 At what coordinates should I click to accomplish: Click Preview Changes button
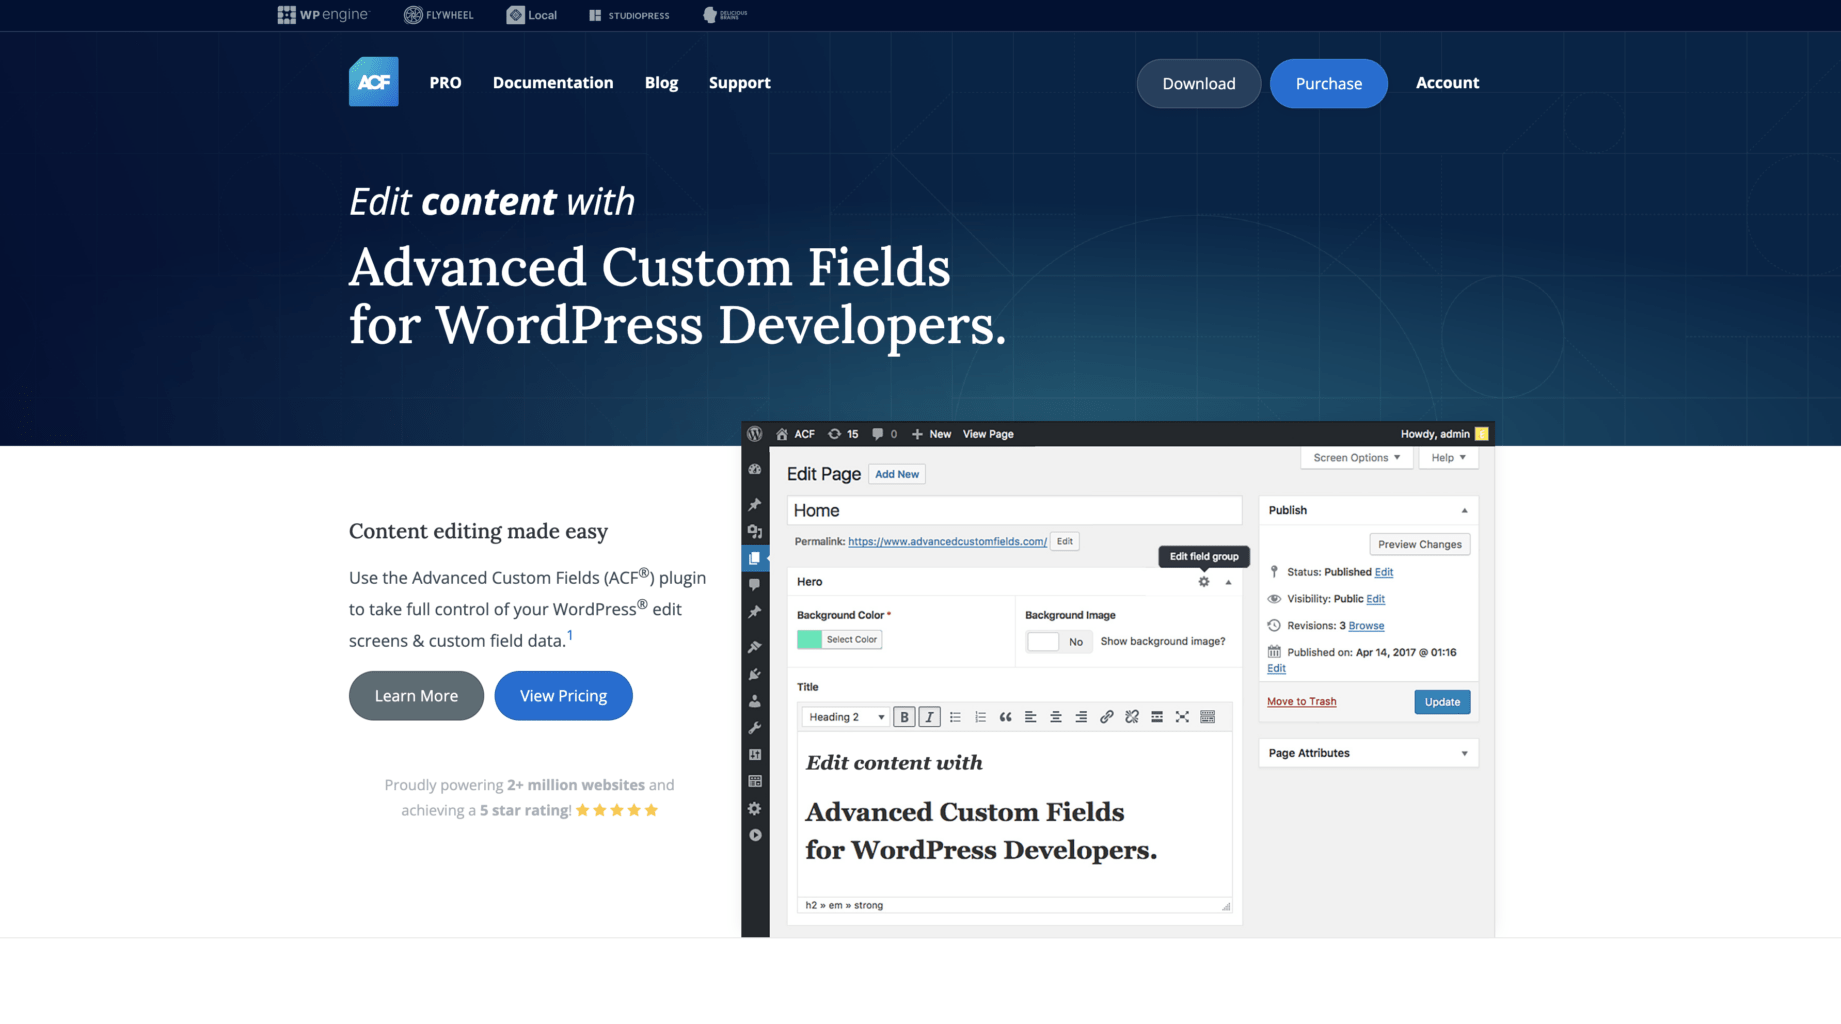[x=1419, y=545]
